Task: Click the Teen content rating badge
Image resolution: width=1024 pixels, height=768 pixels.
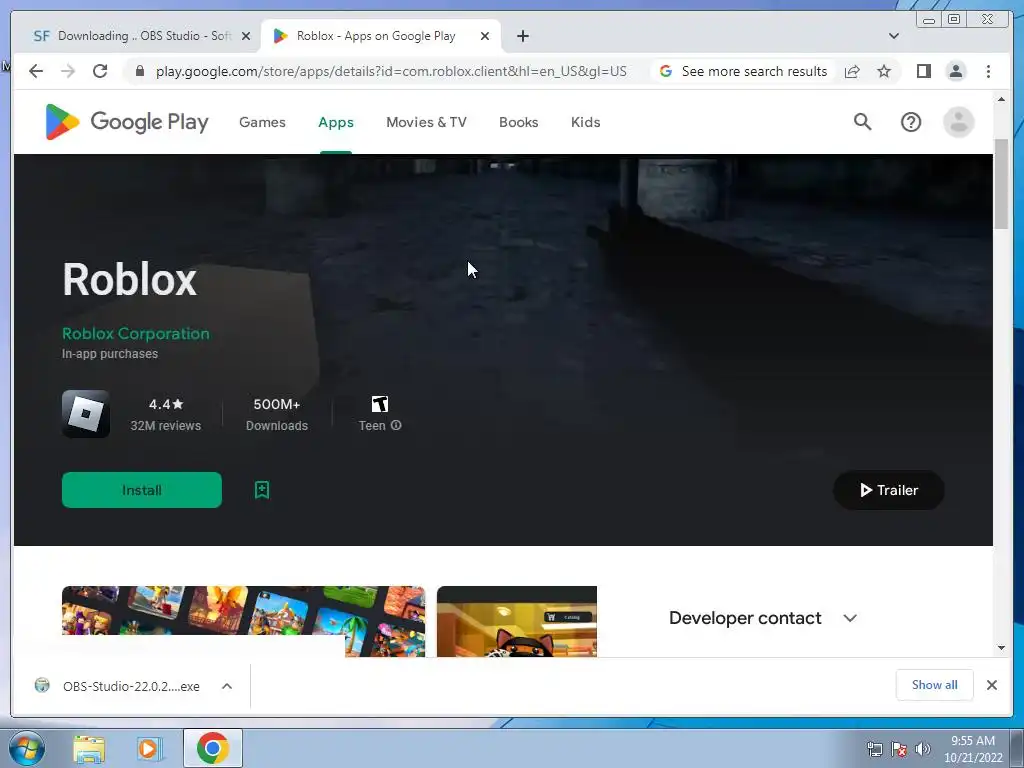Action: pos(379,404)
